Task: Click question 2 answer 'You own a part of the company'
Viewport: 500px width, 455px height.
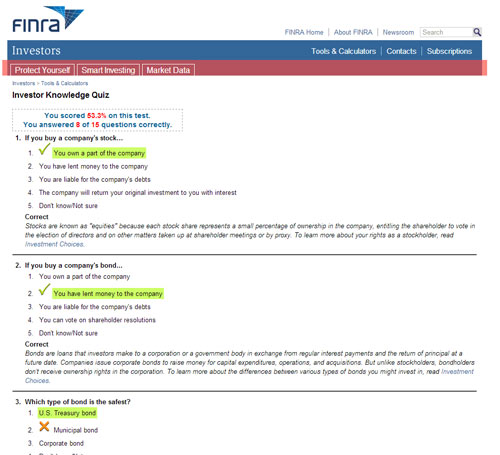Action: [x=84, y=277]
